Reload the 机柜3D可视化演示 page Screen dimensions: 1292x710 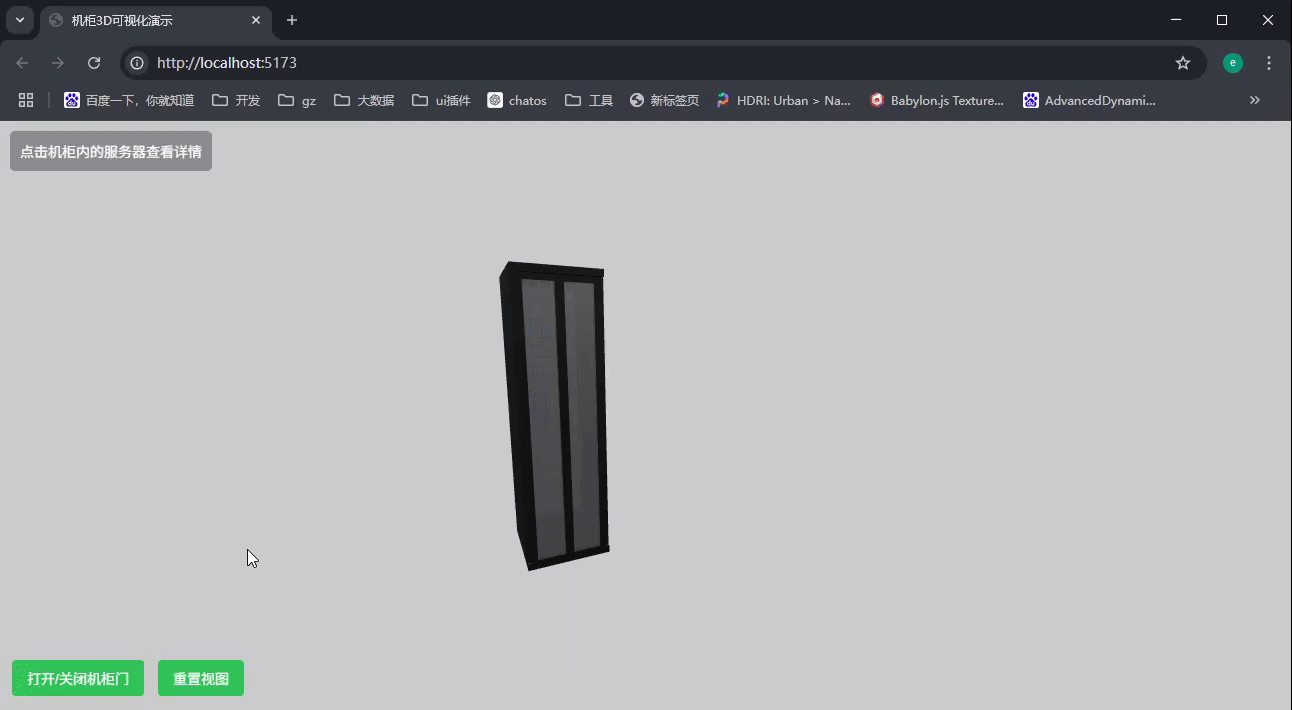point(93,62)
